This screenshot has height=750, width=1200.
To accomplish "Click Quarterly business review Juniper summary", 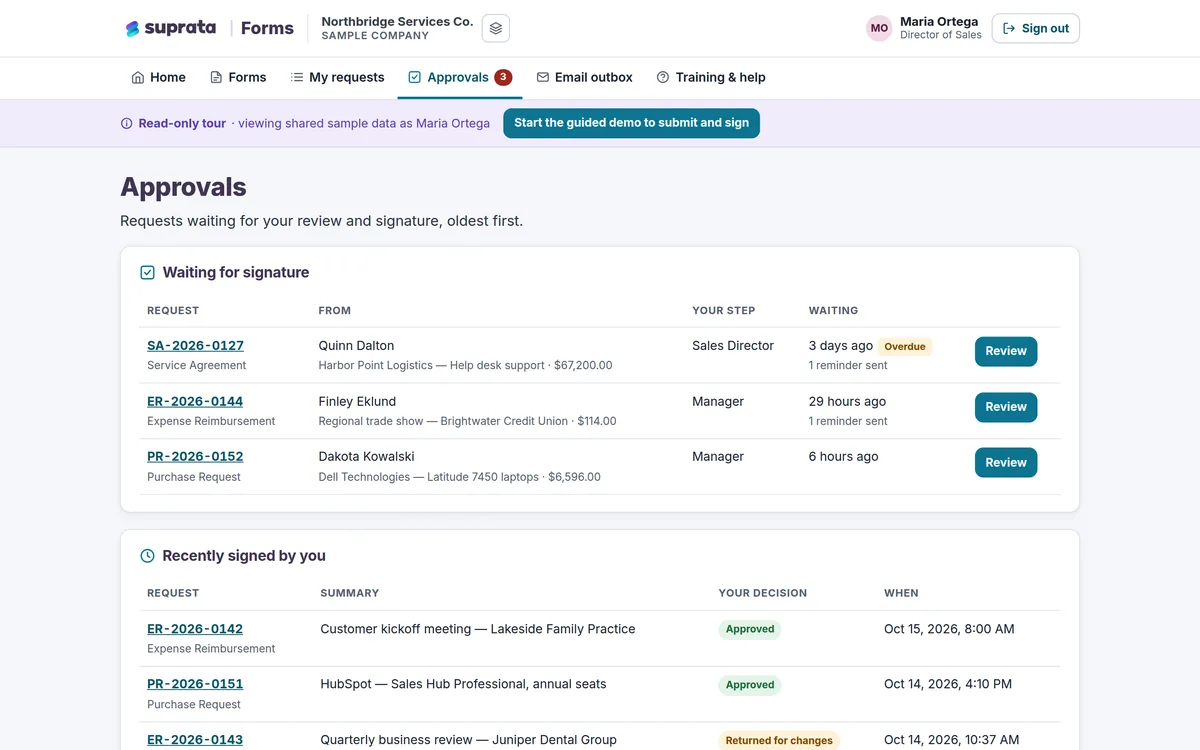I will (x=468, y=740).
